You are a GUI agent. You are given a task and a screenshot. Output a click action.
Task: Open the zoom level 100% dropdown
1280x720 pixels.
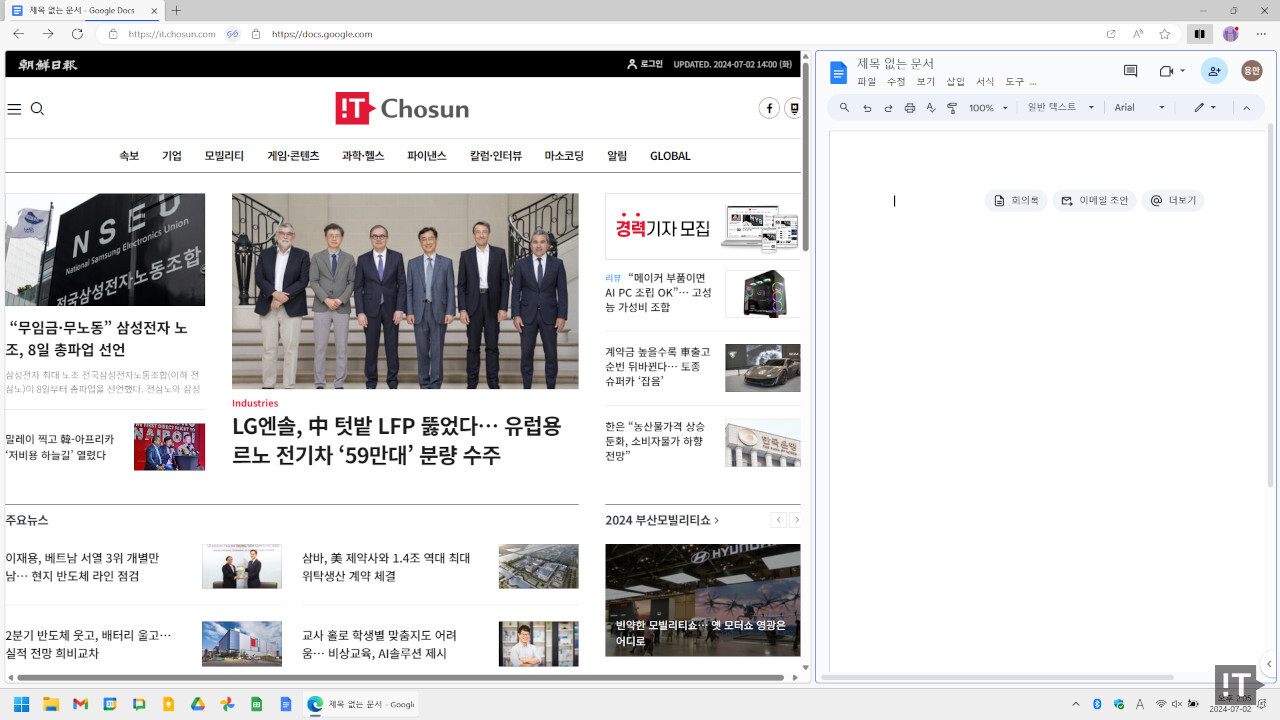tap(985, 107)
